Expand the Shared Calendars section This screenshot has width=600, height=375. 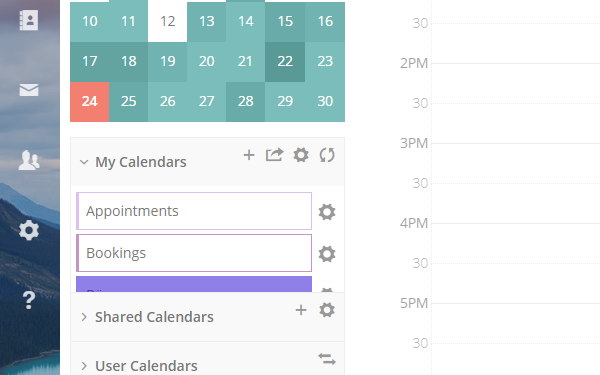point(84,317)
